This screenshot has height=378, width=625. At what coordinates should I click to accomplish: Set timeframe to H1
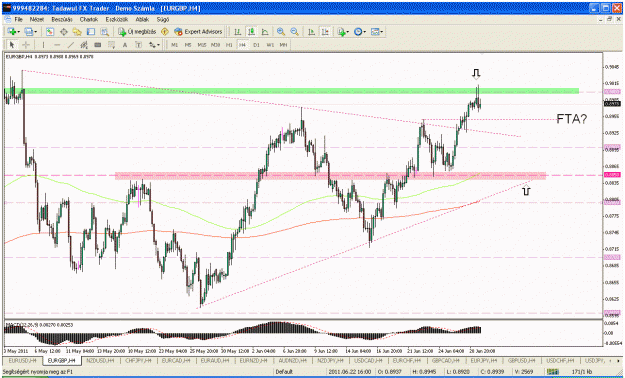(229, 45)
